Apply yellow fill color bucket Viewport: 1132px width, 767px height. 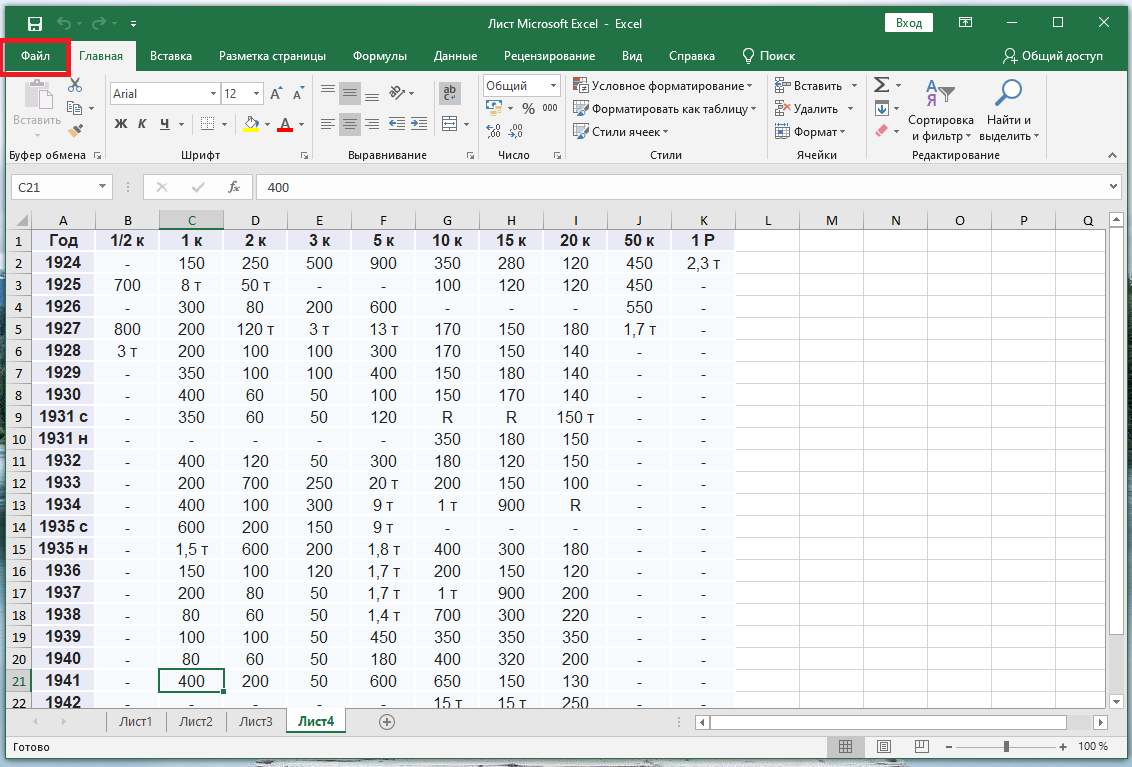[x=251, y=124]
